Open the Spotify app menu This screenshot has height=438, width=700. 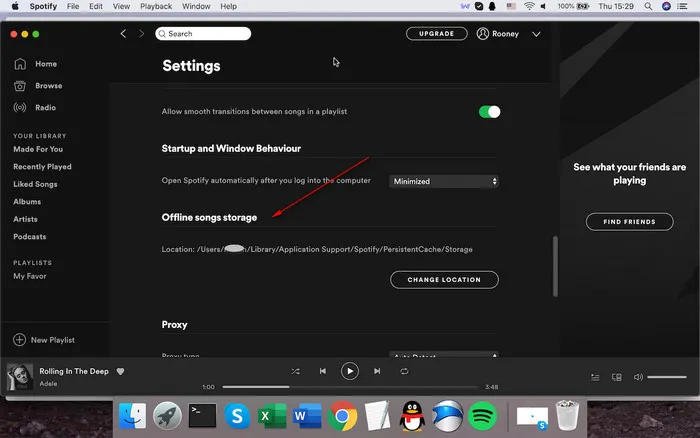43,6
